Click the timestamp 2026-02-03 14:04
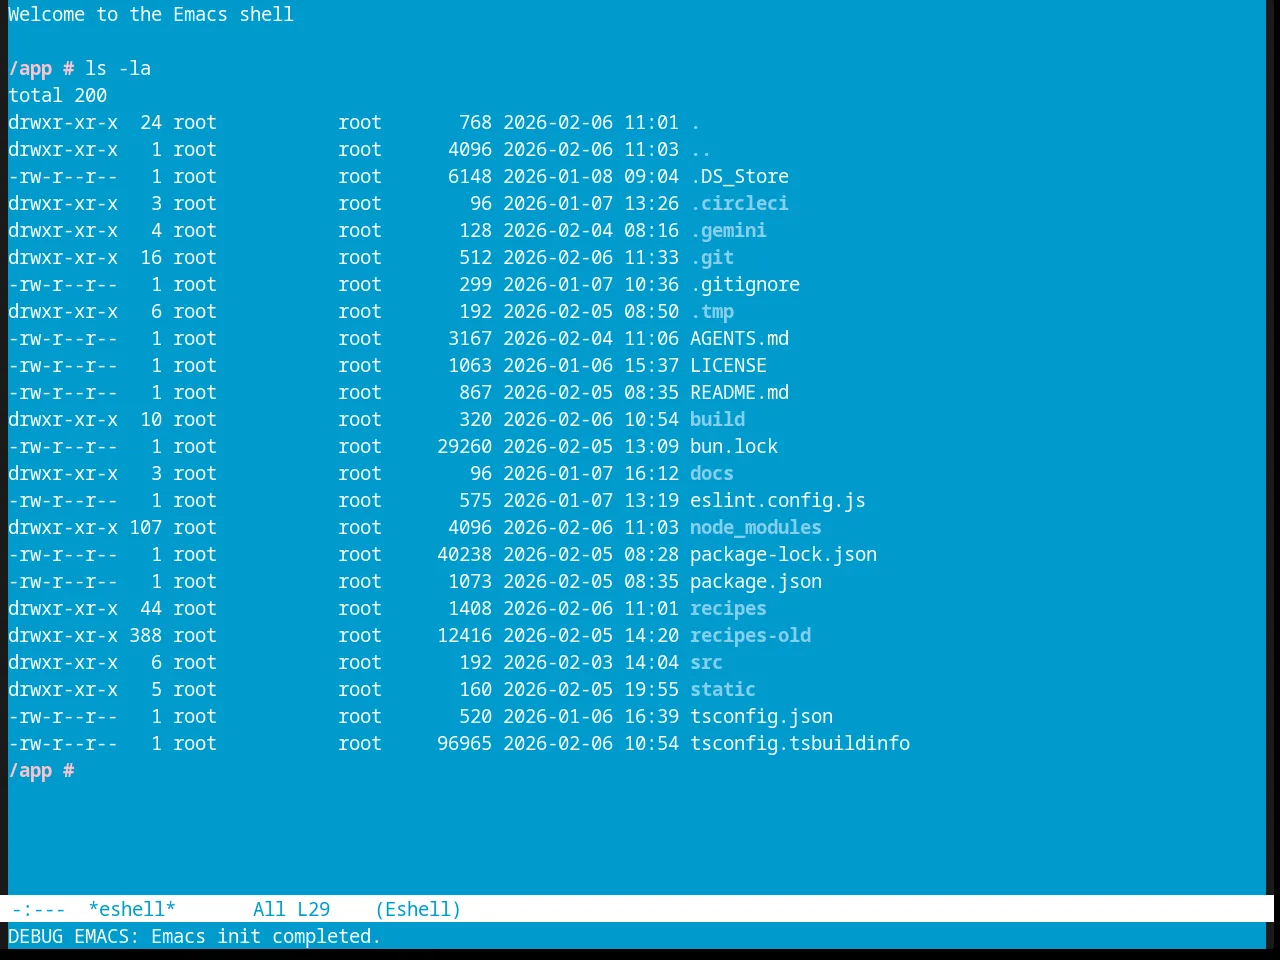Viewport: 1280px width, 960px height. tap(591, 662)
